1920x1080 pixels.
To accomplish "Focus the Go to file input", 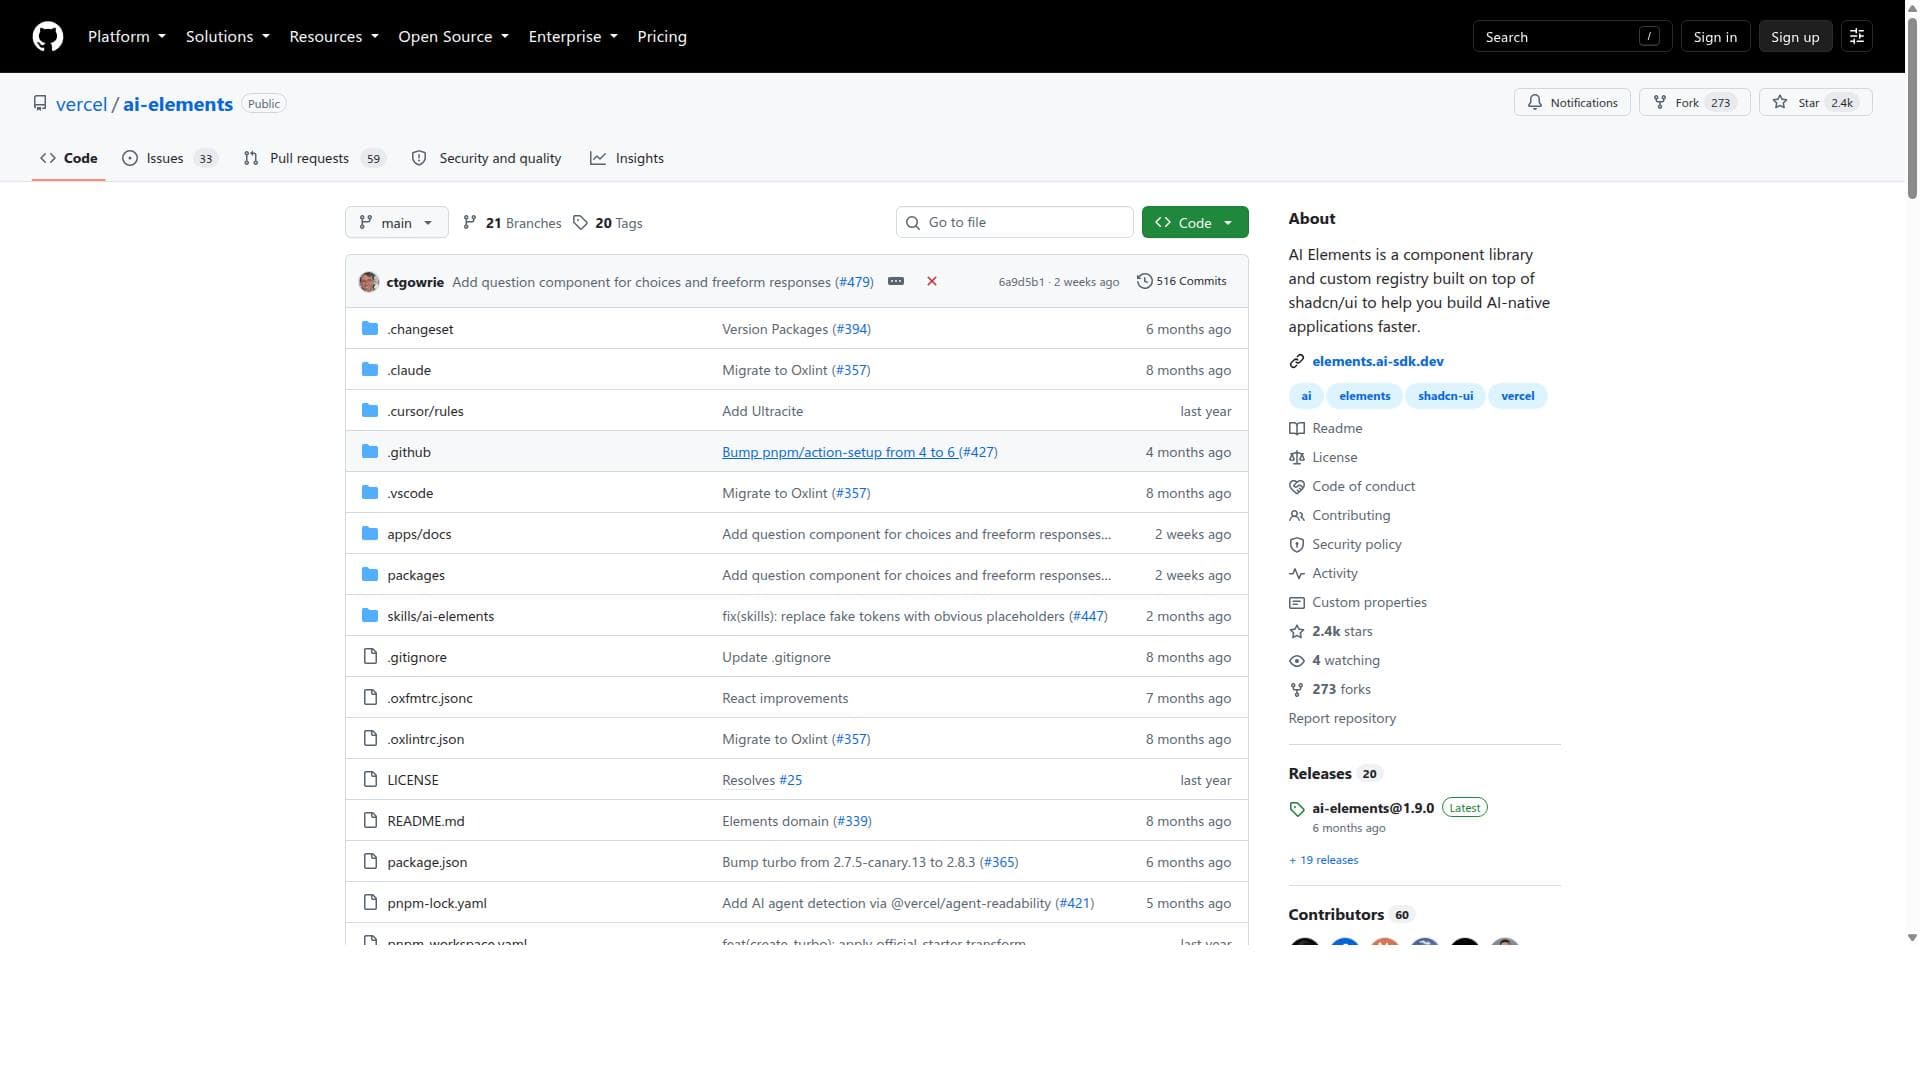I will click(x=1015, y=223).
